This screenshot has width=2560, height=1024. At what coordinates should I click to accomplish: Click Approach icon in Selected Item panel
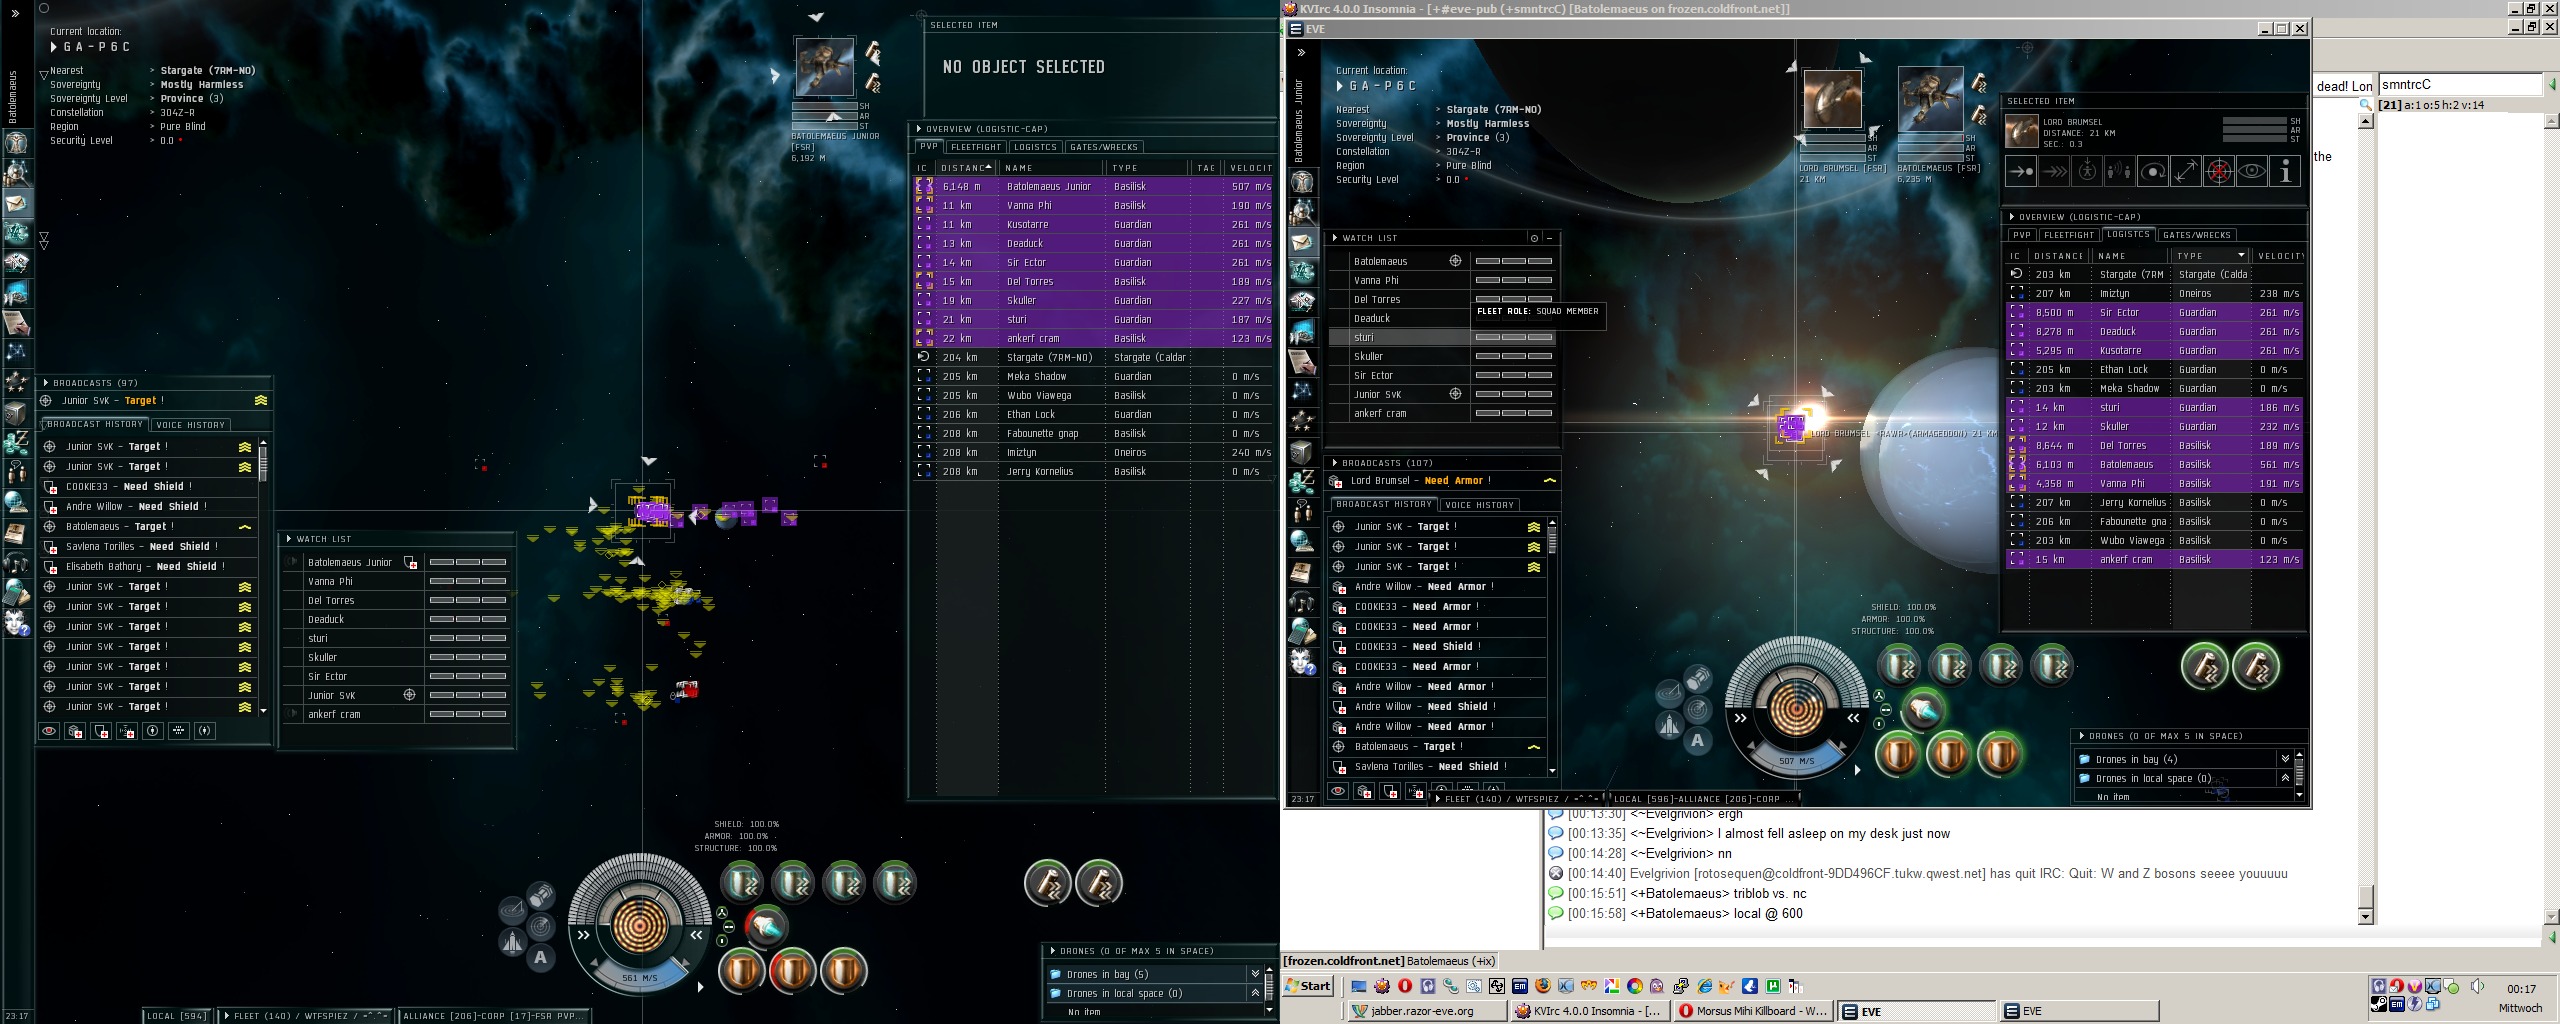[x=2021, y=171]
